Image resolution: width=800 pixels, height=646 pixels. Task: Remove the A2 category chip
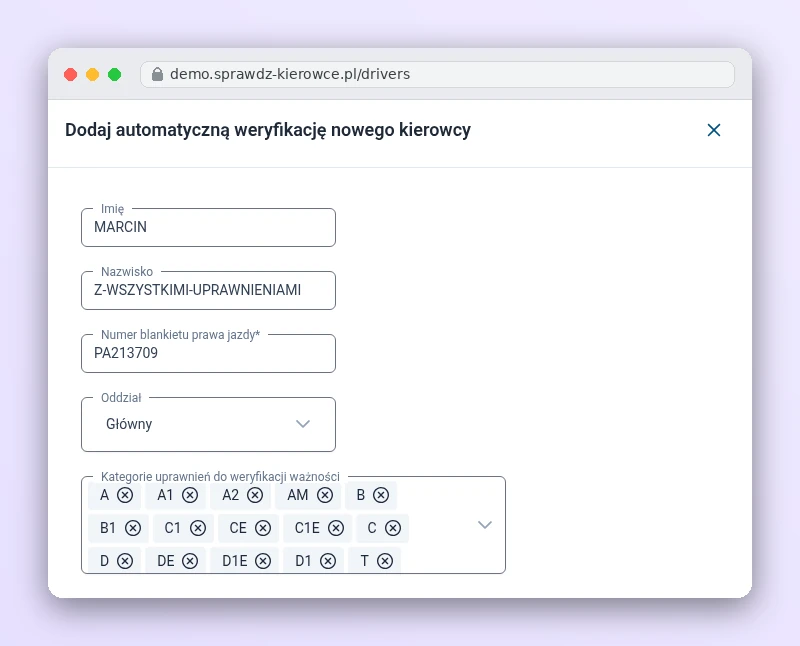point(255,495)
